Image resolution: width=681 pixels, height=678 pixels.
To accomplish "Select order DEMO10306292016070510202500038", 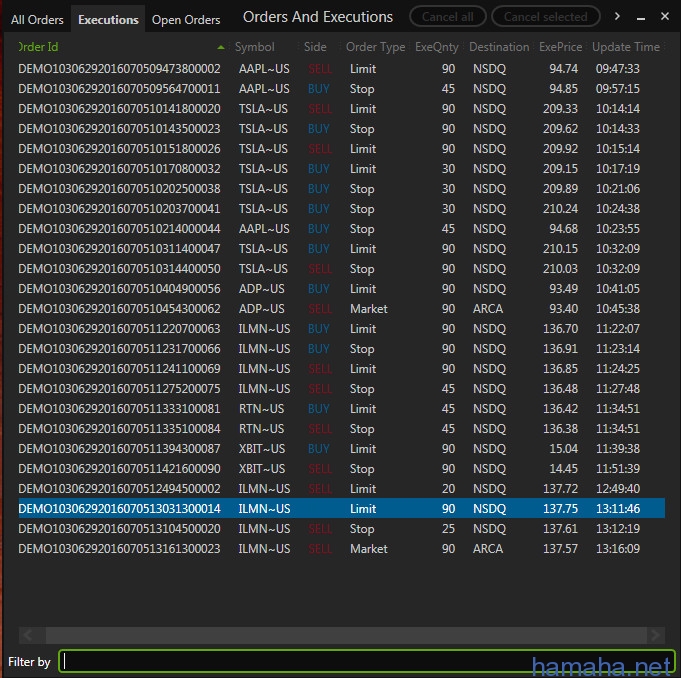I will (341, 189).
